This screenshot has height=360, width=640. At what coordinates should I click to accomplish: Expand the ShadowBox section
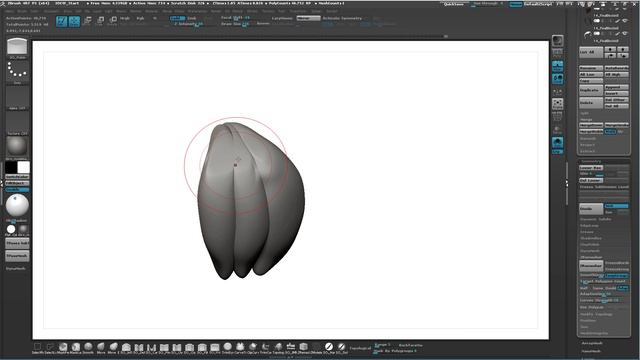(591, 238)
